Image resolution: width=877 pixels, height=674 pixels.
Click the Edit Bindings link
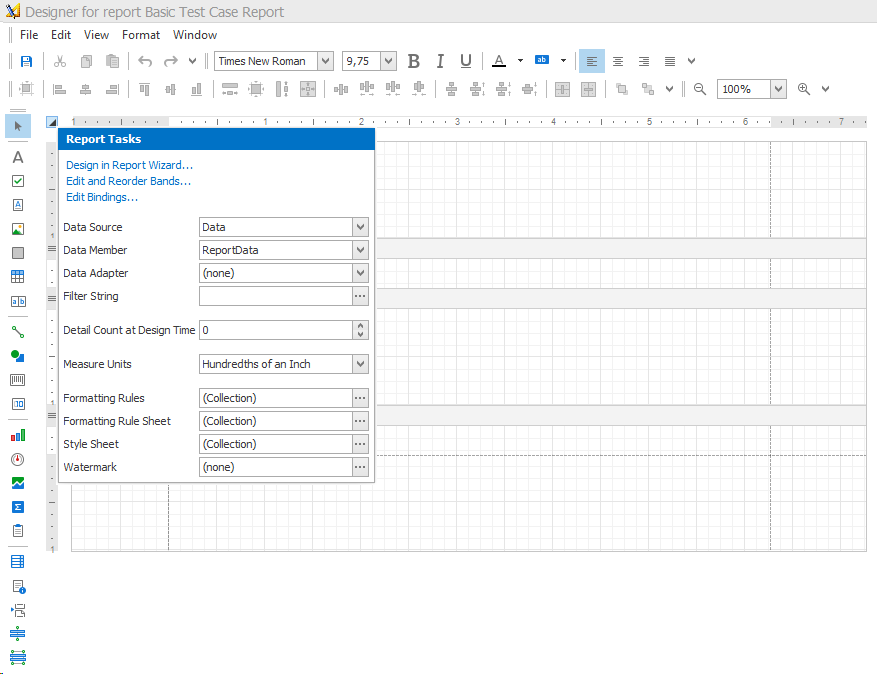[102, 197]
